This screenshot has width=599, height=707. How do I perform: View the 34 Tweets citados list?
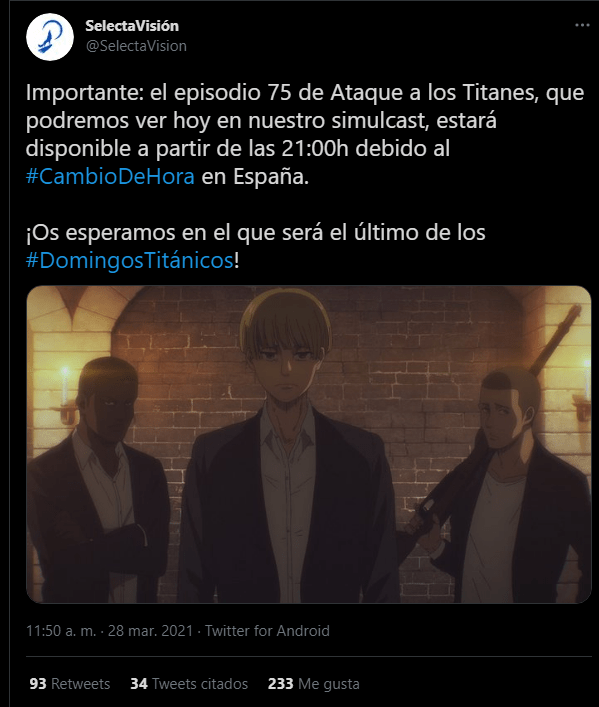pos(189,684)
